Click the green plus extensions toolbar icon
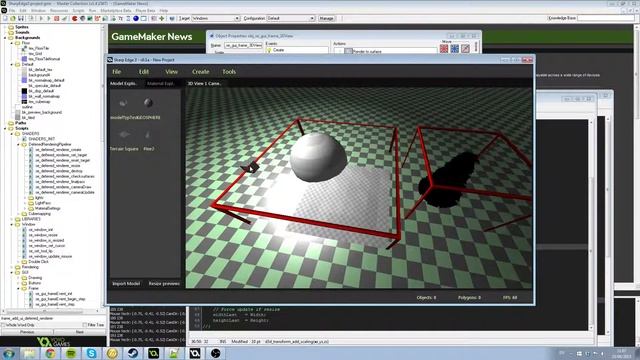 (162, 18)
